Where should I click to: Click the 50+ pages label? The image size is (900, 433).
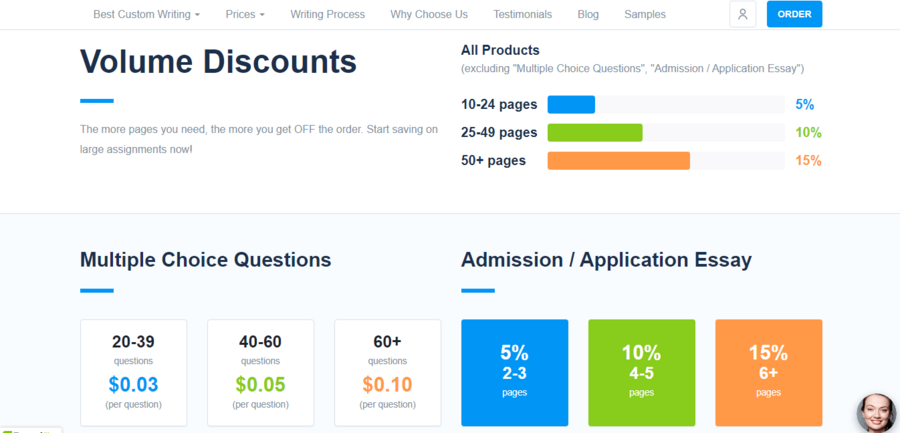coord(493,161)
